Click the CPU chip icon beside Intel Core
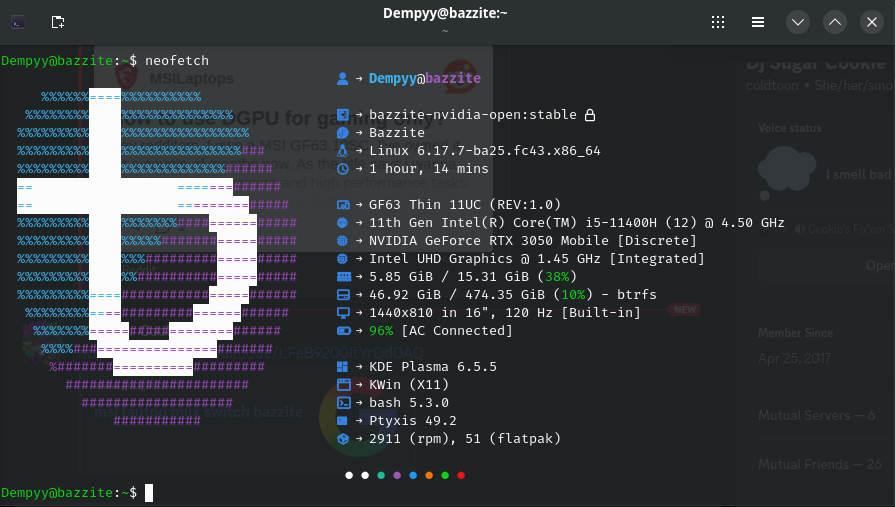This screenshot has height=507, width=895. [342, 223]
